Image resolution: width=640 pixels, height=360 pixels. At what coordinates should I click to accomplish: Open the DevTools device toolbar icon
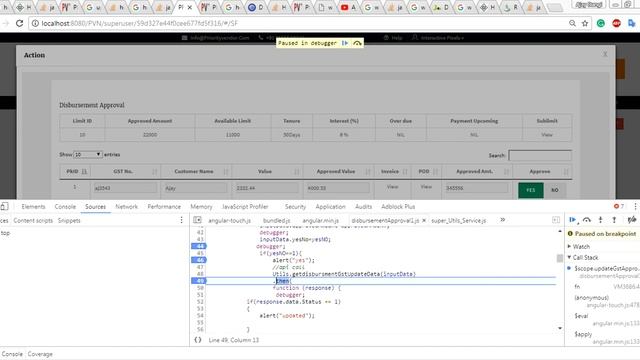(x=4, y=207)
